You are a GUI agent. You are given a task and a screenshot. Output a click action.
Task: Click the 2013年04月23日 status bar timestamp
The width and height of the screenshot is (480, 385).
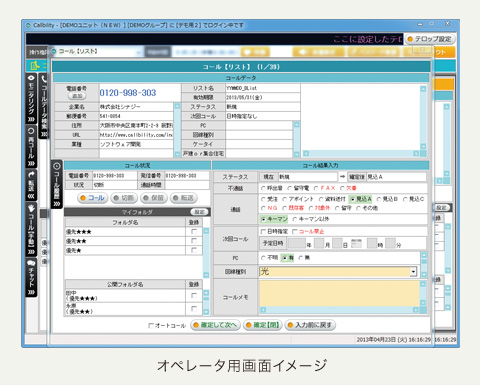pos(394,340)
